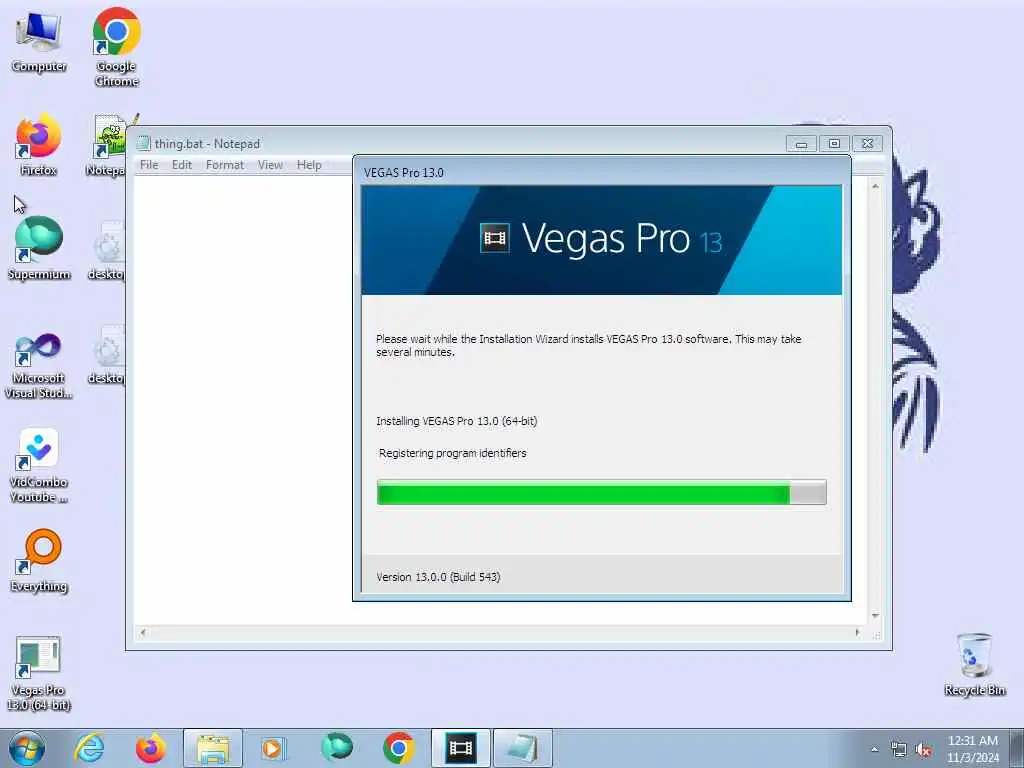Open the Computer desktop icon

coord(39,41)
